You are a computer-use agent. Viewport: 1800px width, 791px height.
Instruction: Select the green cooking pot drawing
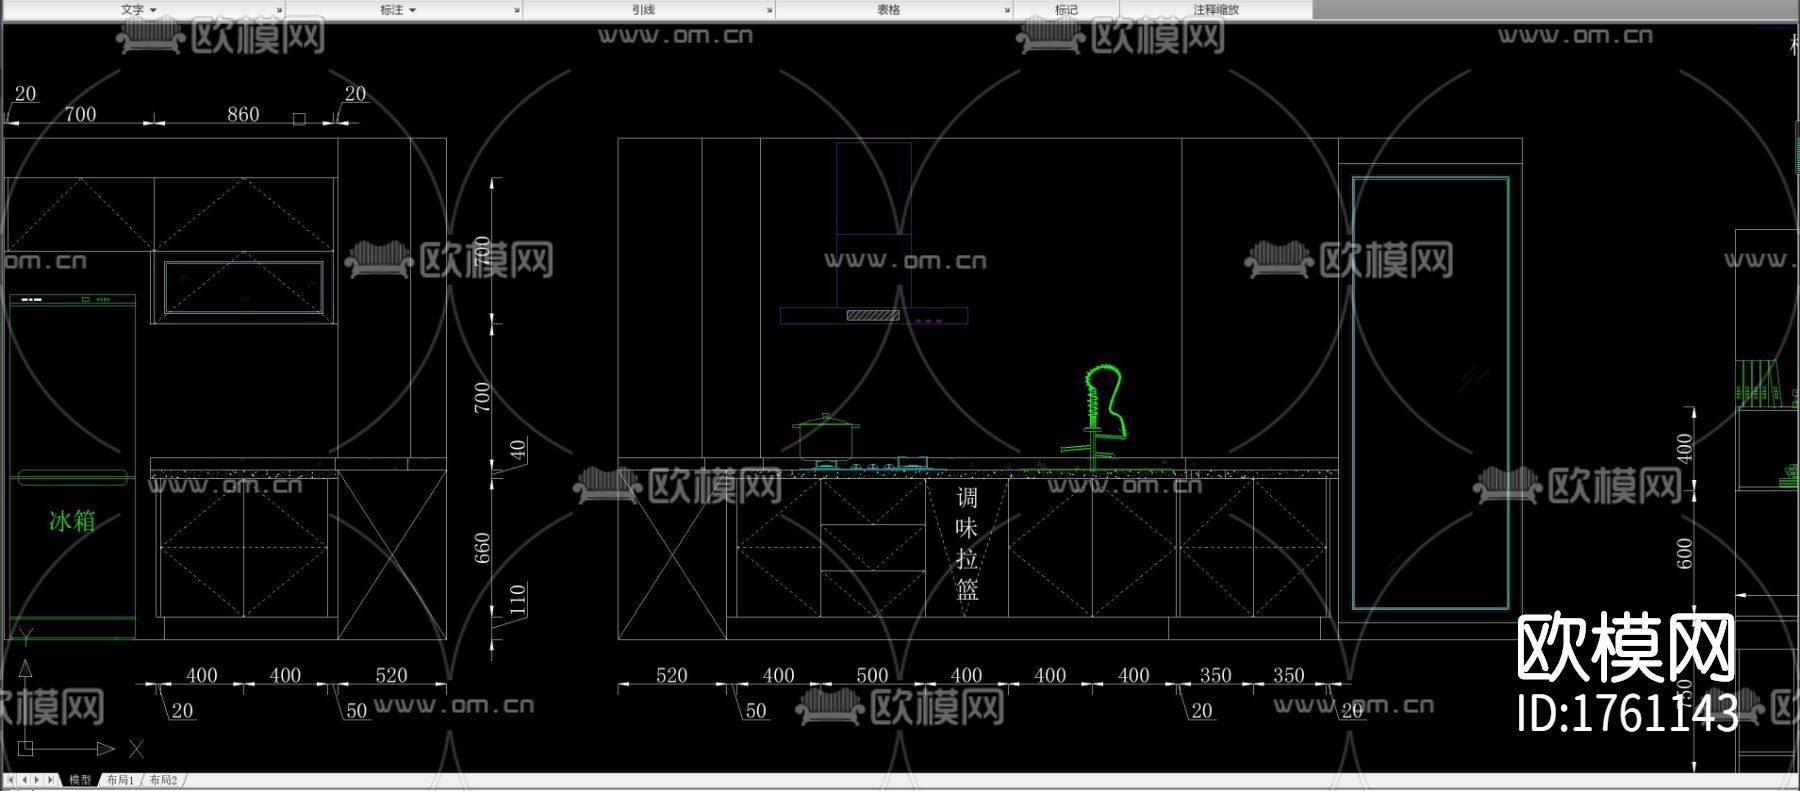[826, 437]
